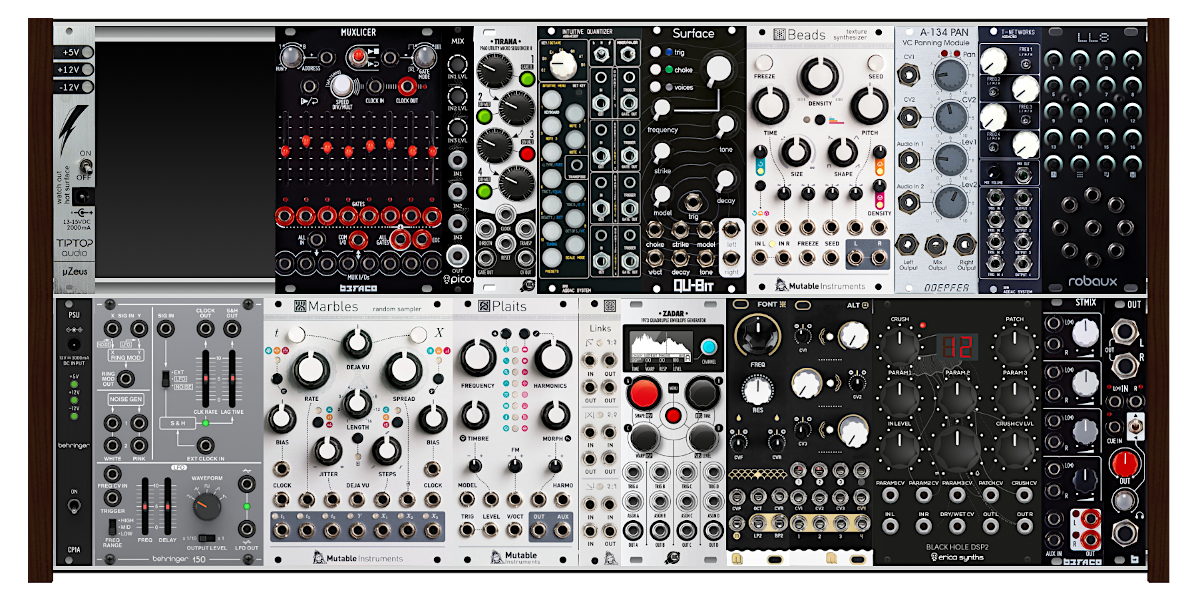Click the Beads SIZE knob

[x=794, y=153]
